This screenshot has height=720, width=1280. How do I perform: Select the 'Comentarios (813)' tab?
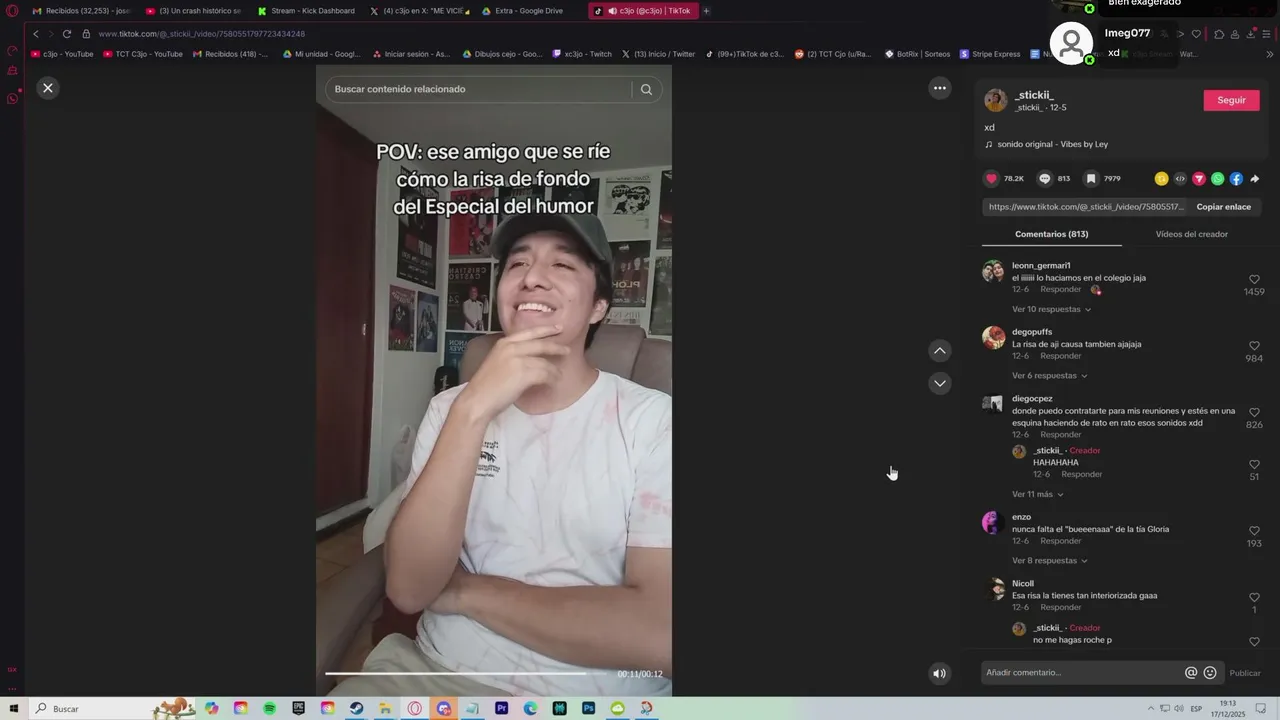click(1051, 234)
